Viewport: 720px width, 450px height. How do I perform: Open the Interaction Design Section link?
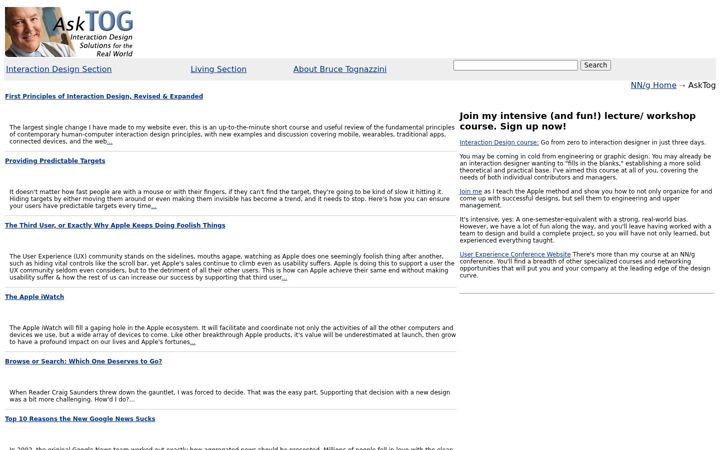coord(59,69)
